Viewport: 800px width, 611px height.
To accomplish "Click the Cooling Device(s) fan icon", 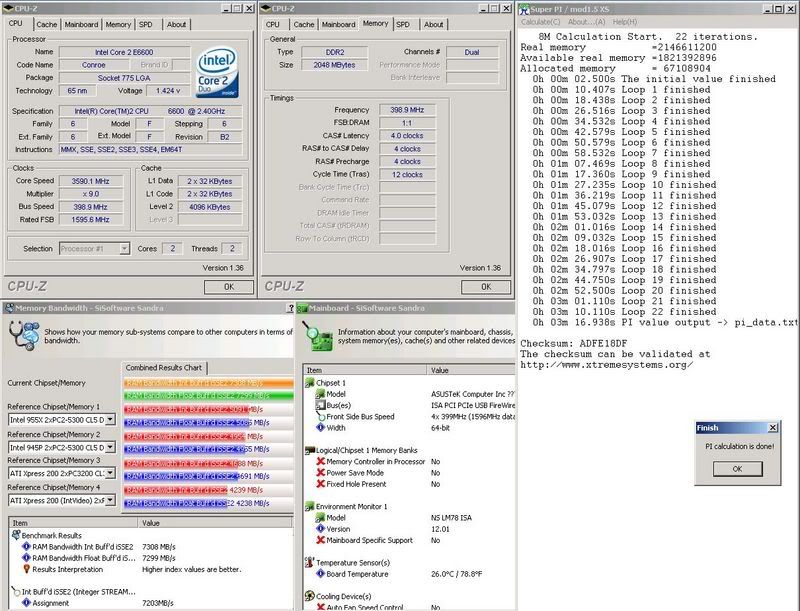I will [309, 596].
